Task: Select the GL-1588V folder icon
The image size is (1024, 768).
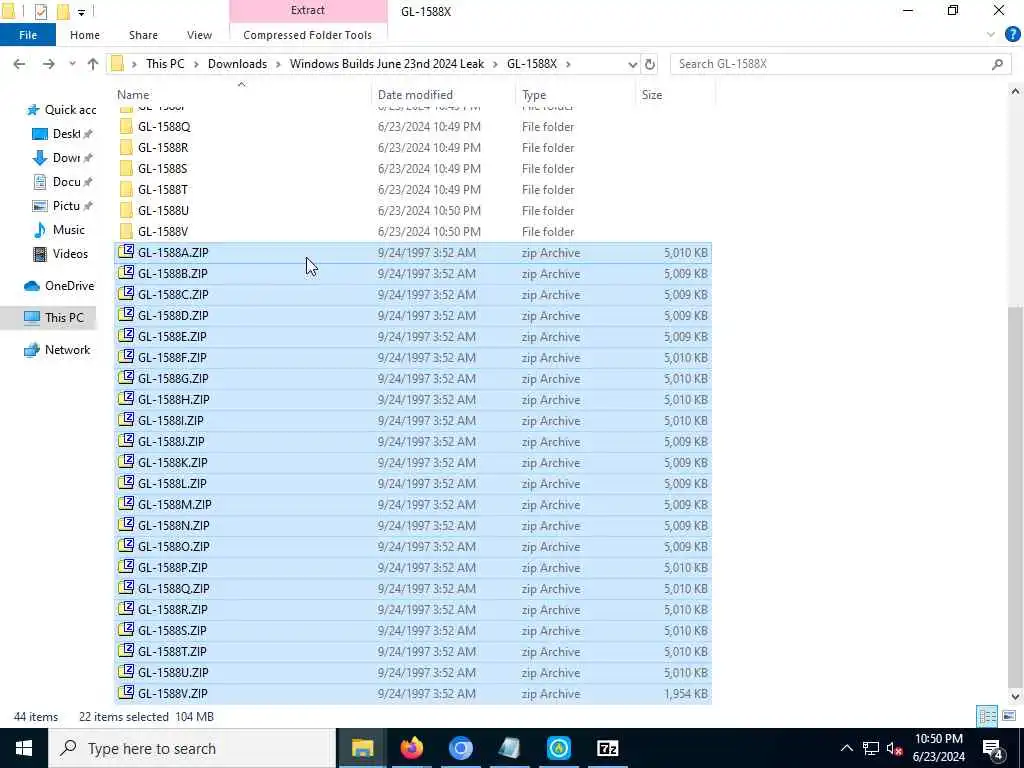Action: pos(126,231)
